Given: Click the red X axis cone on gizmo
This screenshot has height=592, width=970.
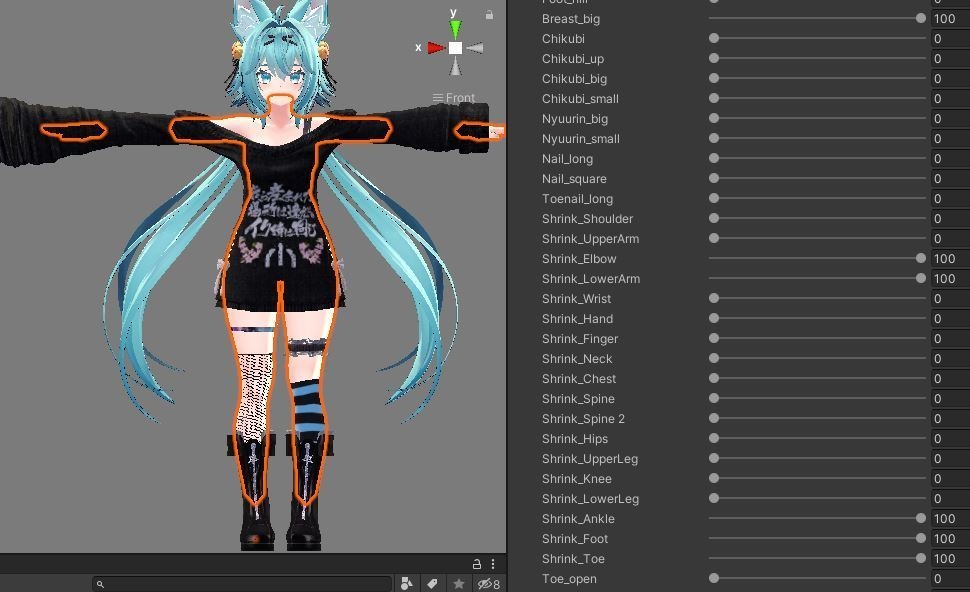Looking at the screenshot, I should click(x=436, y=48).
